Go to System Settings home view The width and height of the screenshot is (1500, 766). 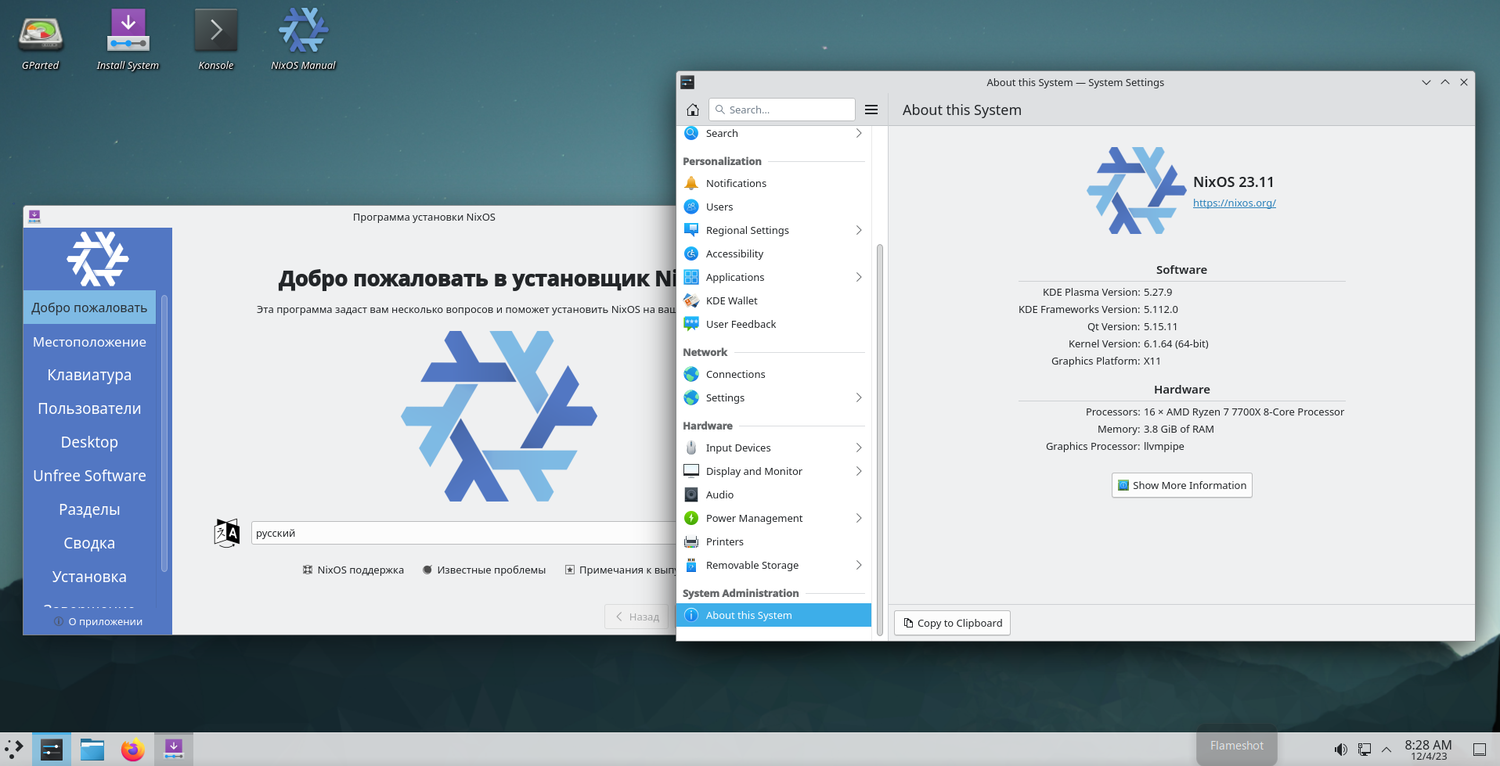[x=692, y=110]
